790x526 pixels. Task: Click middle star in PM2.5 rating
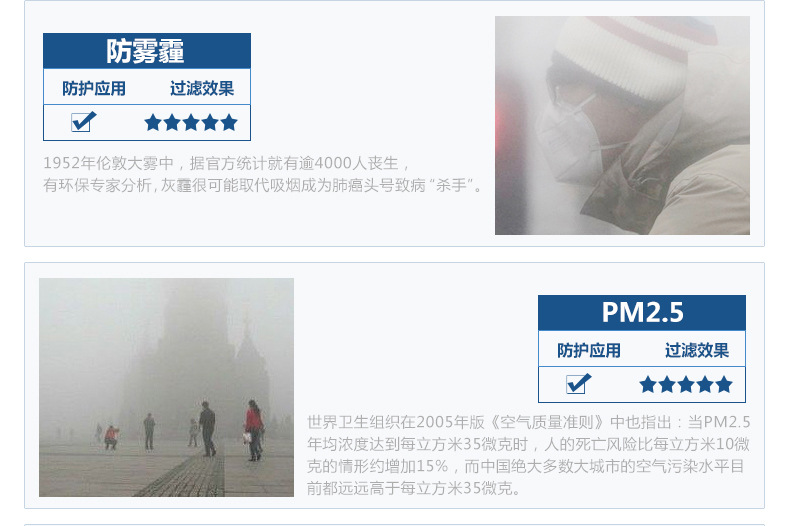(686, 384)
